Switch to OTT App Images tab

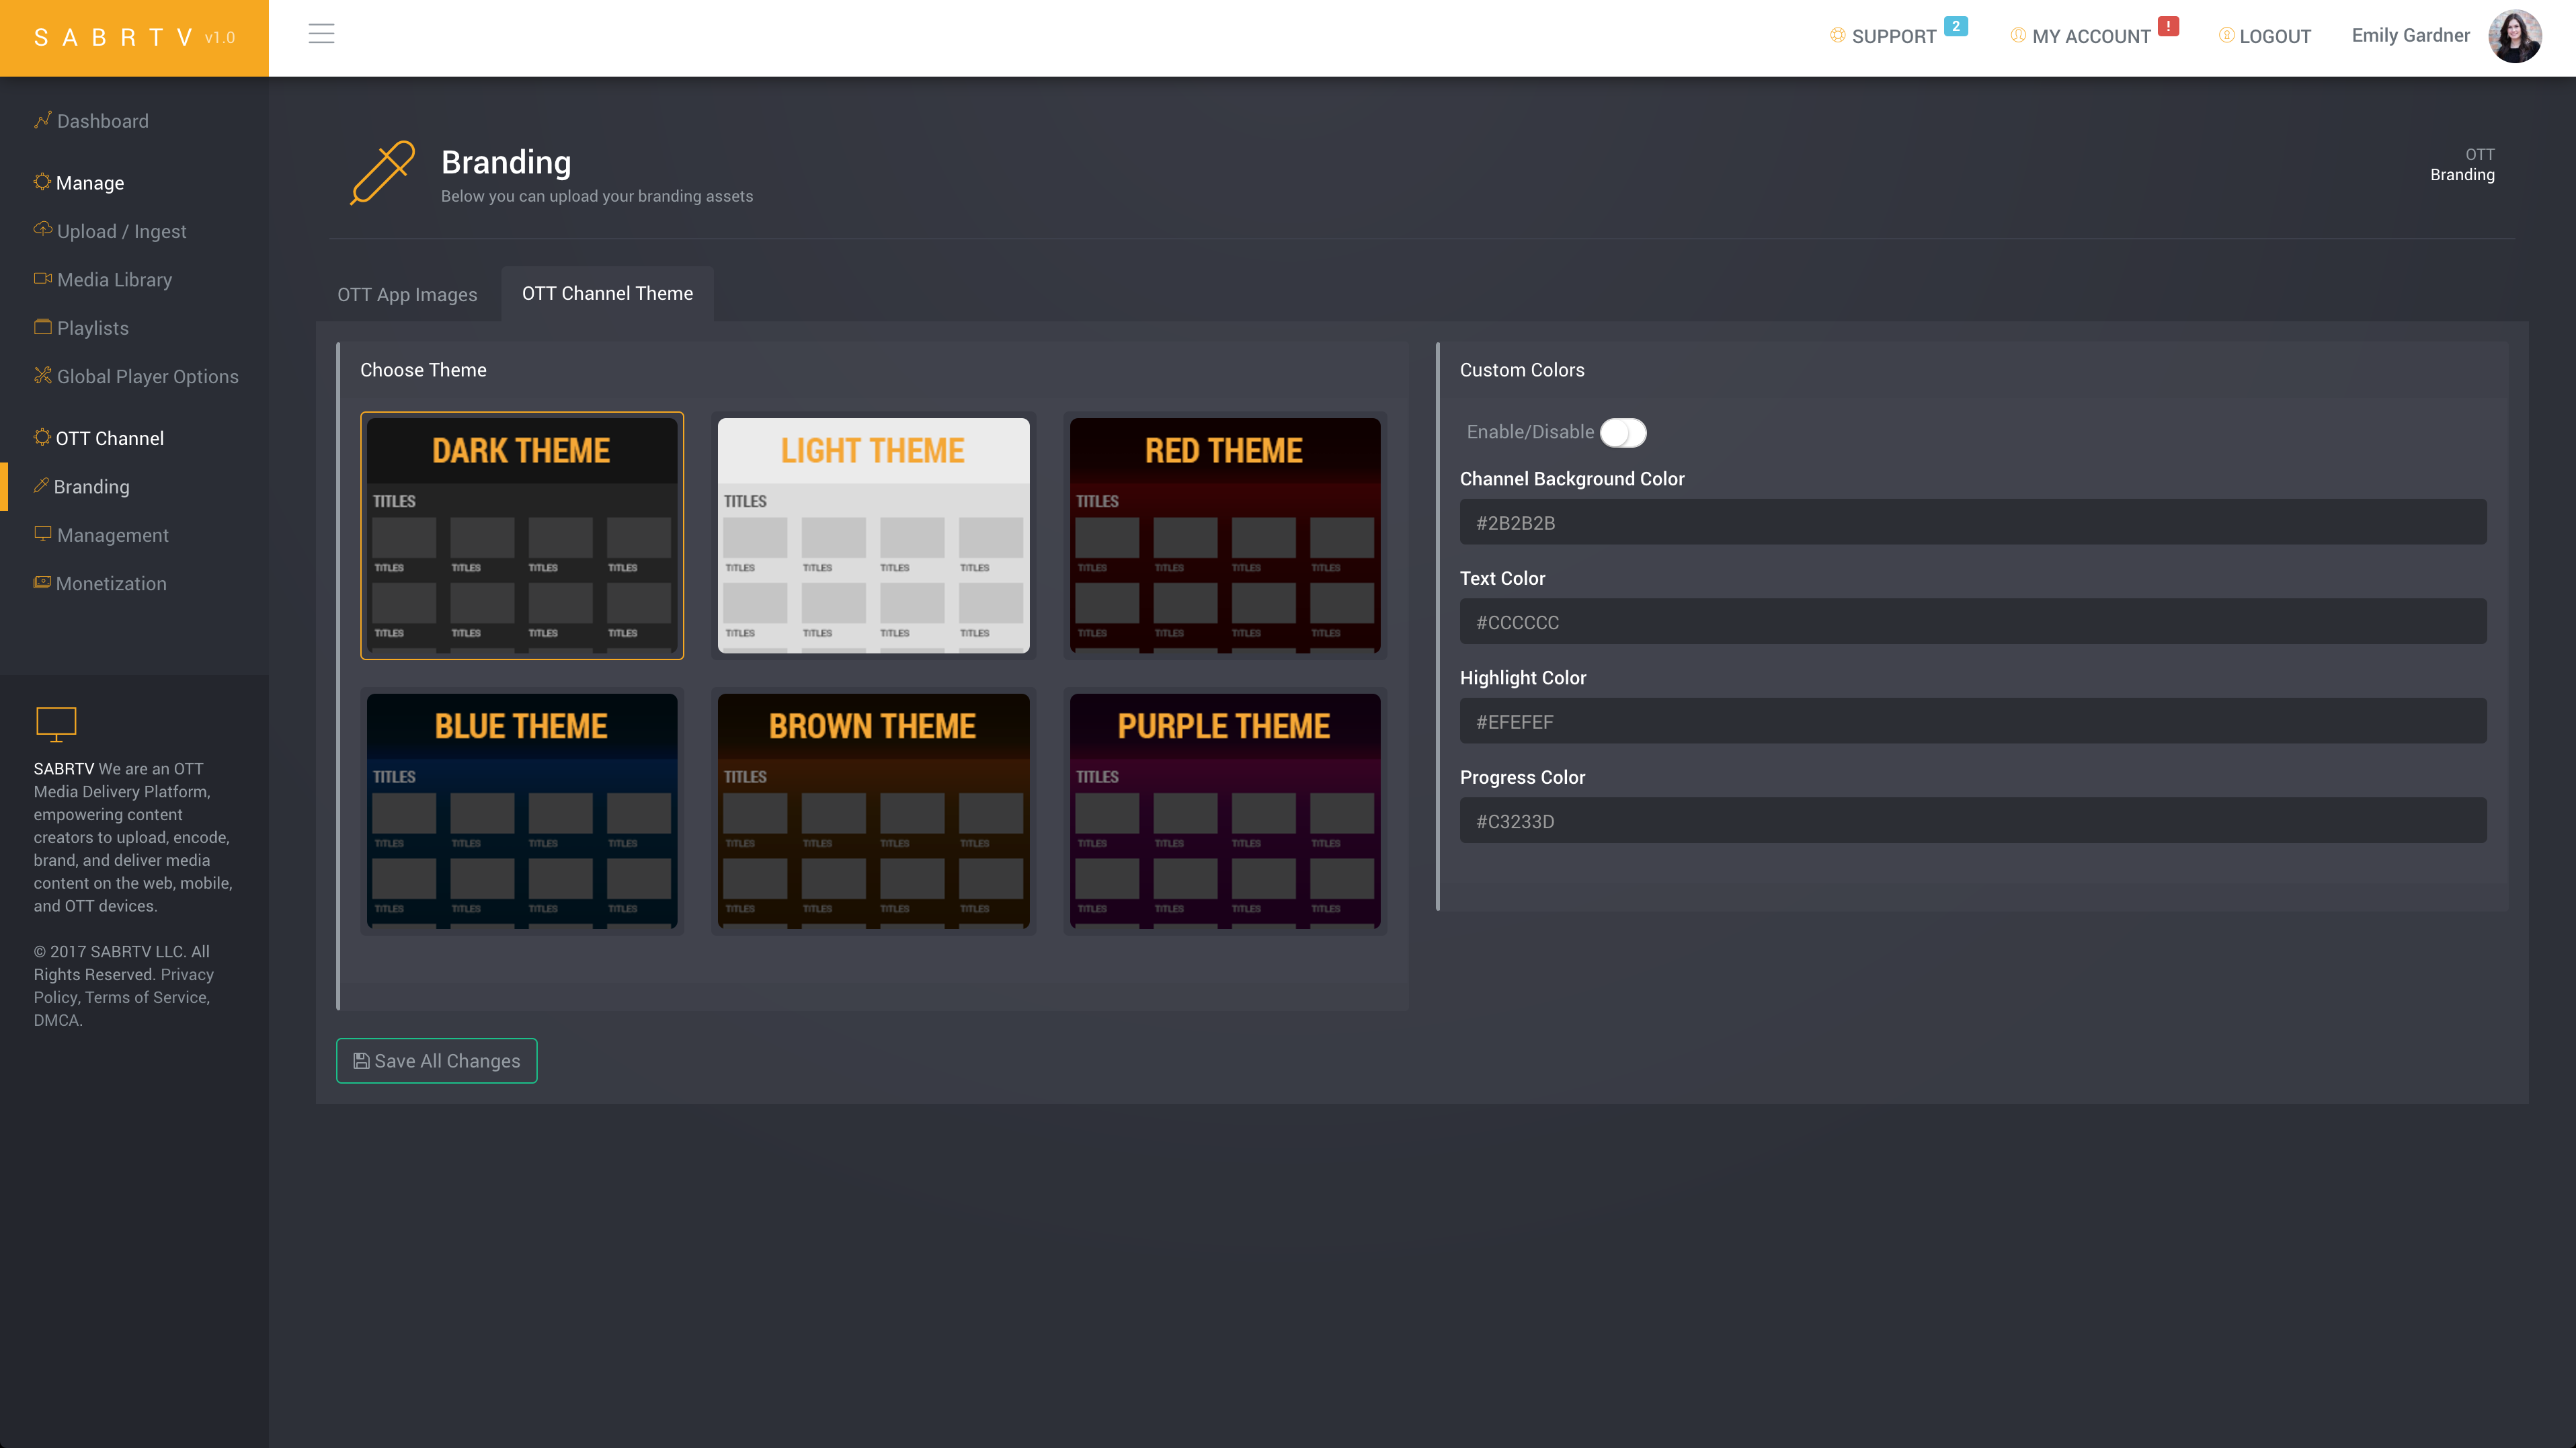(407, 295)
